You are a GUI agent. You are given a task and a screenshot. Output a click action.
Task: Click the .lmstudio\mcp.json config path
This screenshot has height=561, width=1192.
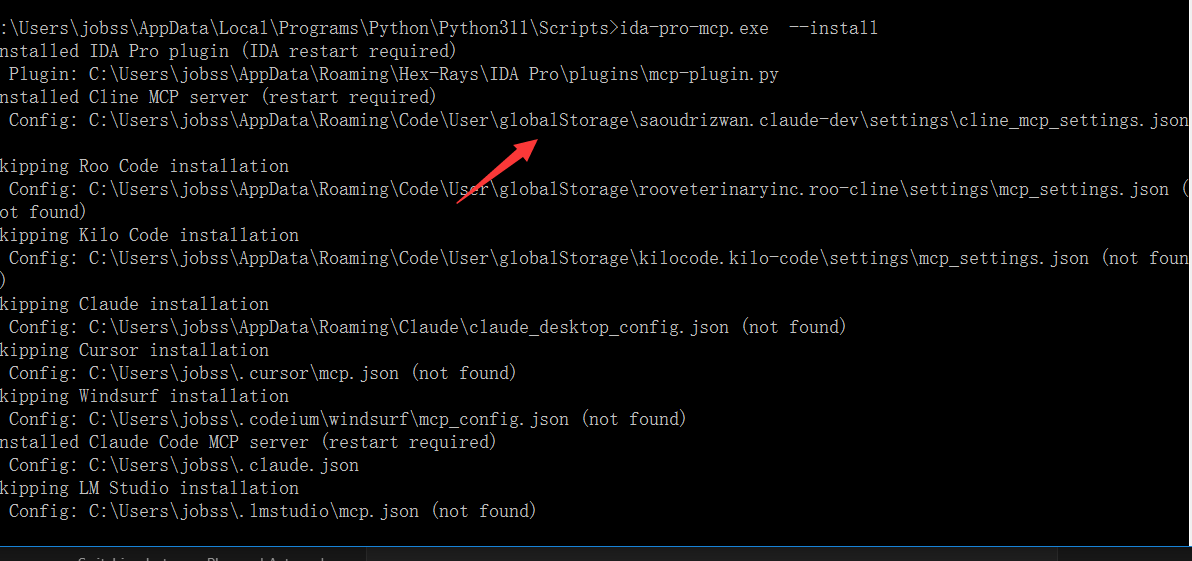point(334,511)
